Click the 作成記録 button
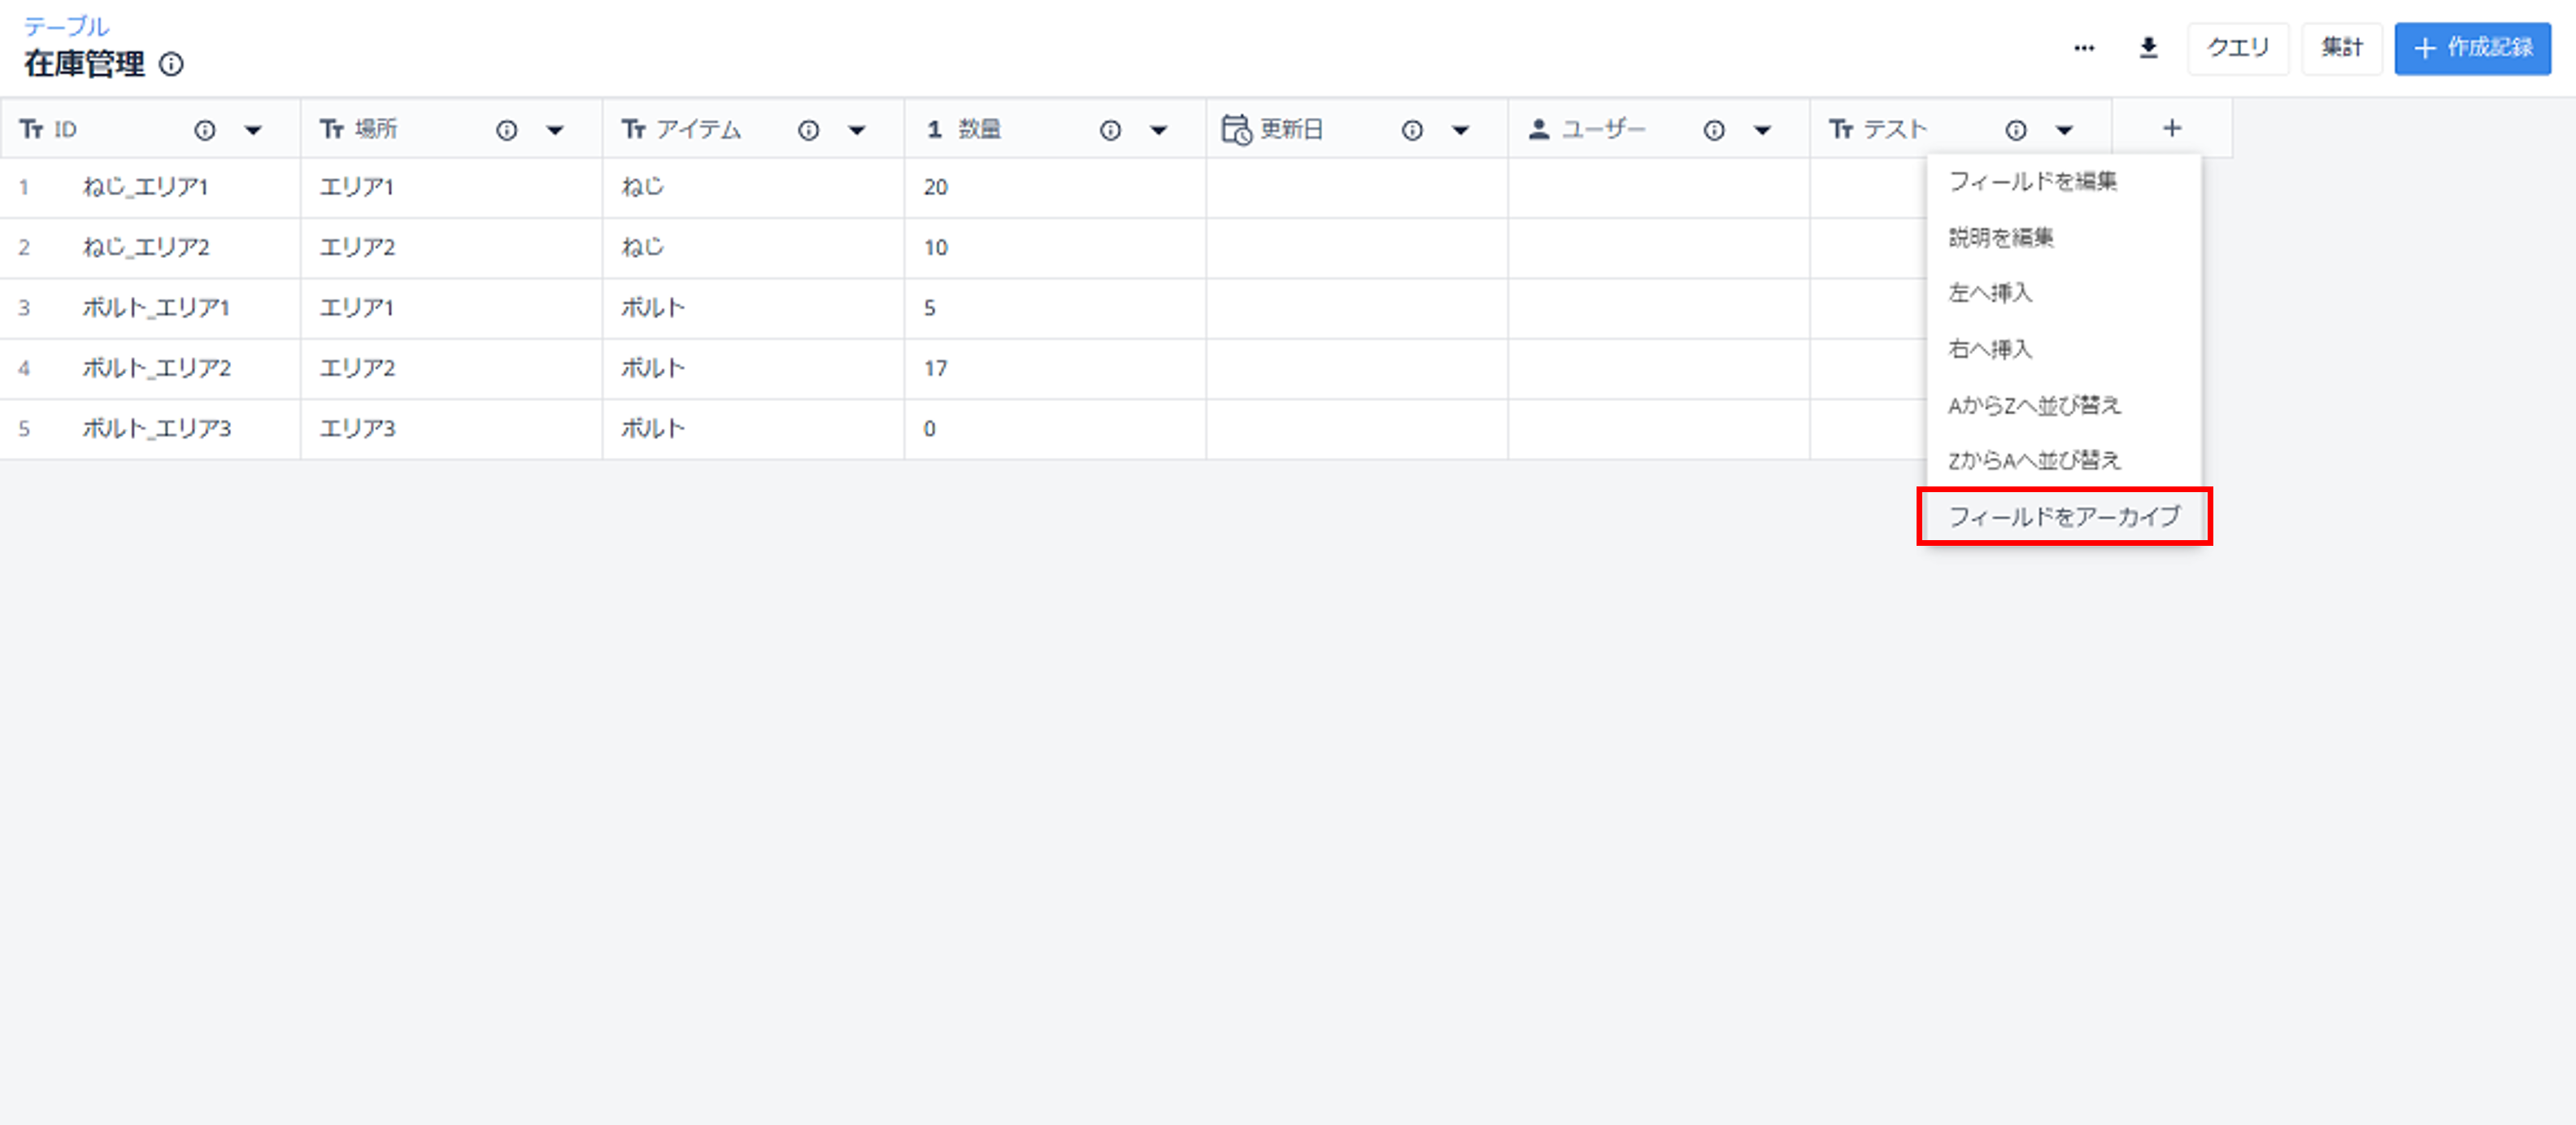 pyautogui.click(x=2472, y=47)
